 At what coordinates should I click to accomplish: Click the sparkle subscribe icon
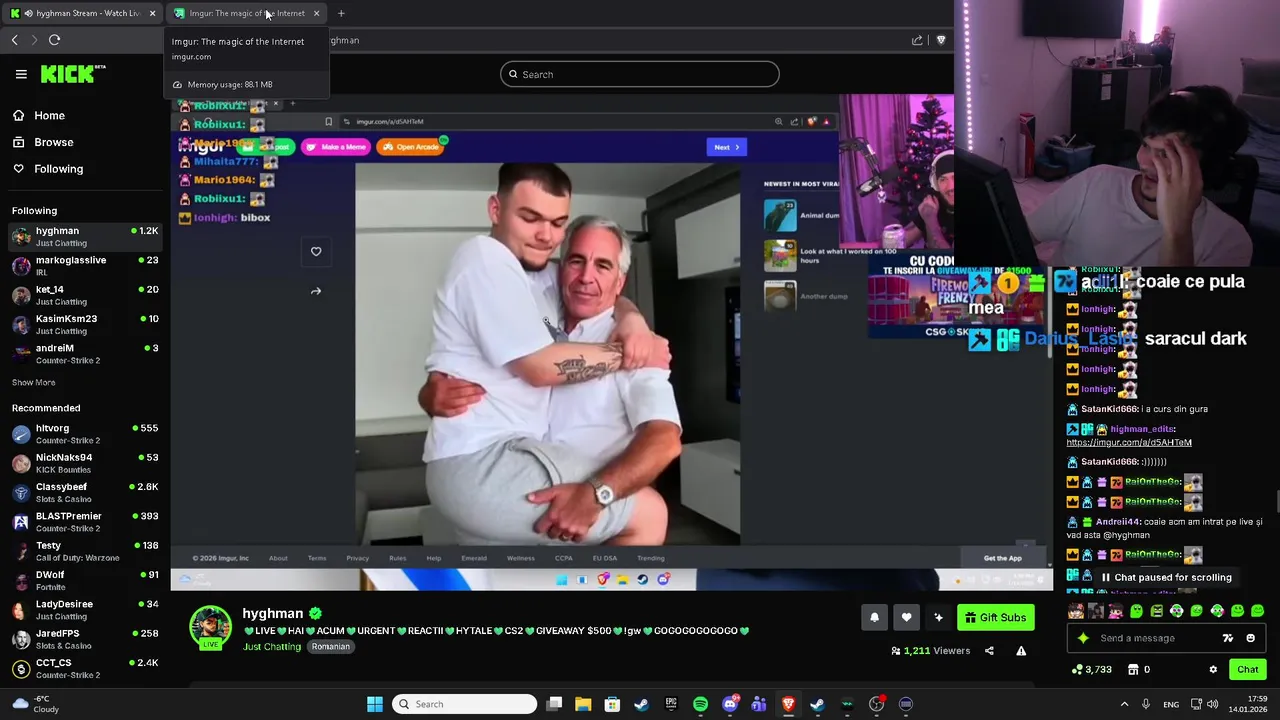click(938, 617)
